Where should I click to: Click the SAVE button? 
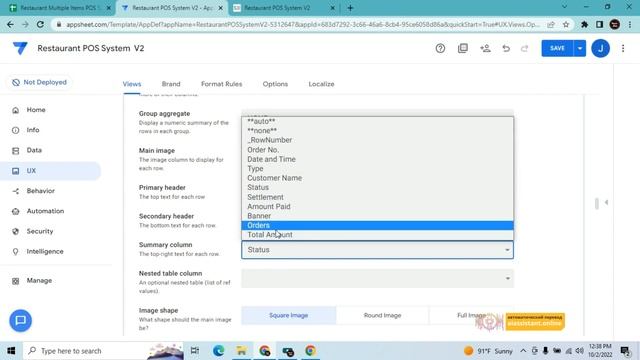557,48
